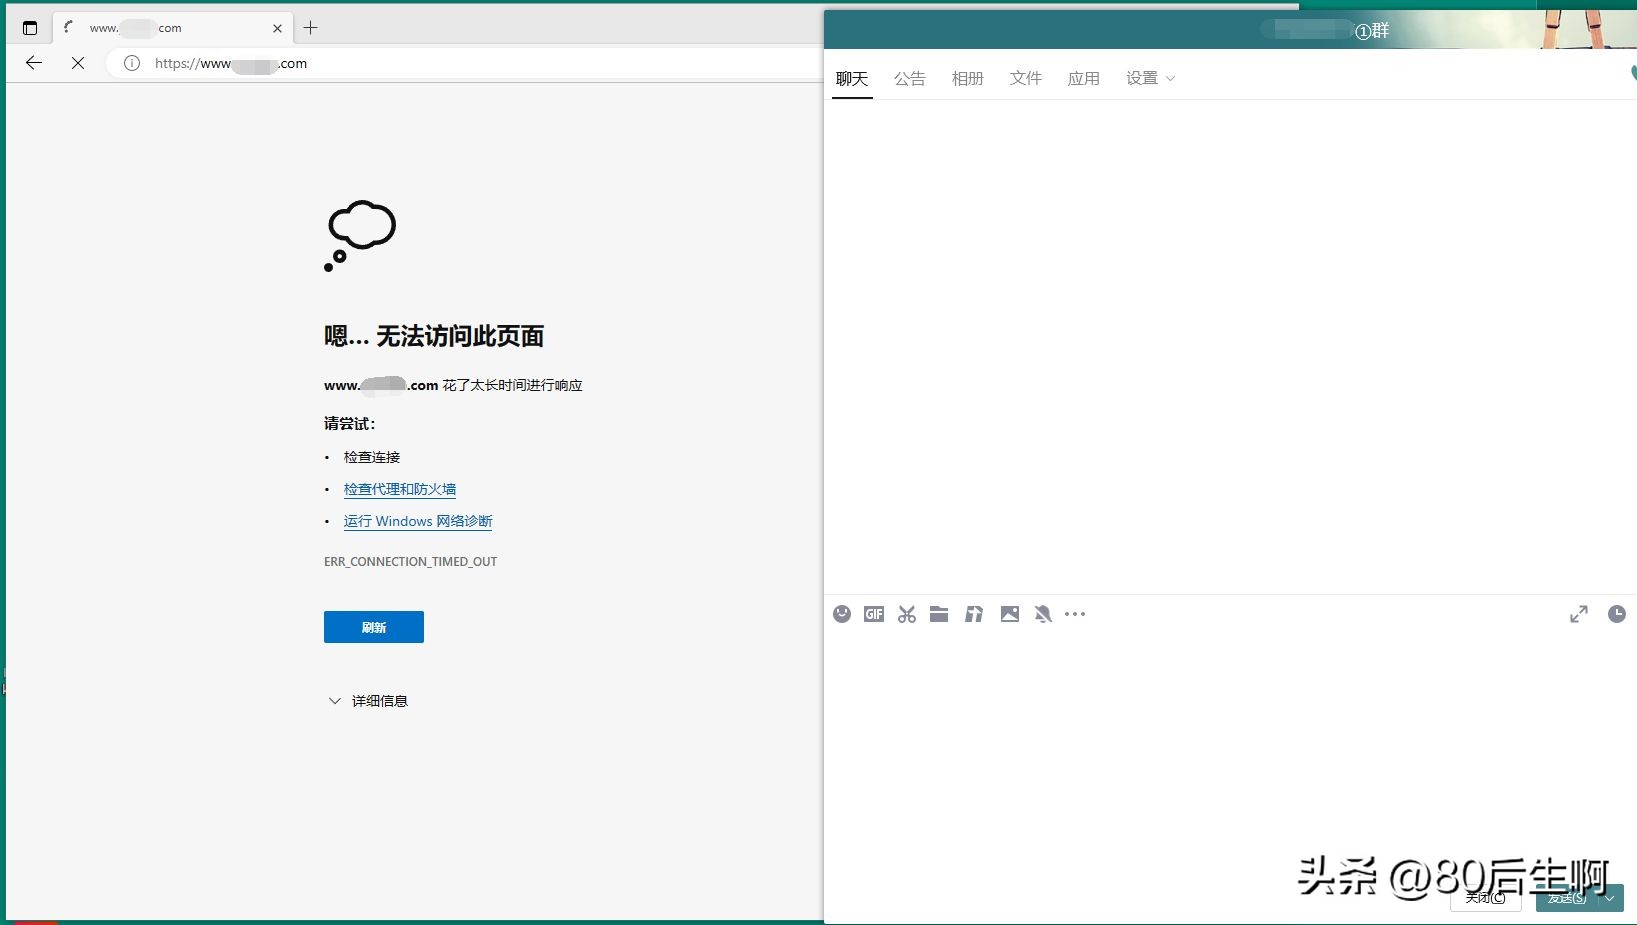This screenshot has height=925, width=1637.
Task: Open the 设置 settings dropdown chevron
Action: point(1169,79)
